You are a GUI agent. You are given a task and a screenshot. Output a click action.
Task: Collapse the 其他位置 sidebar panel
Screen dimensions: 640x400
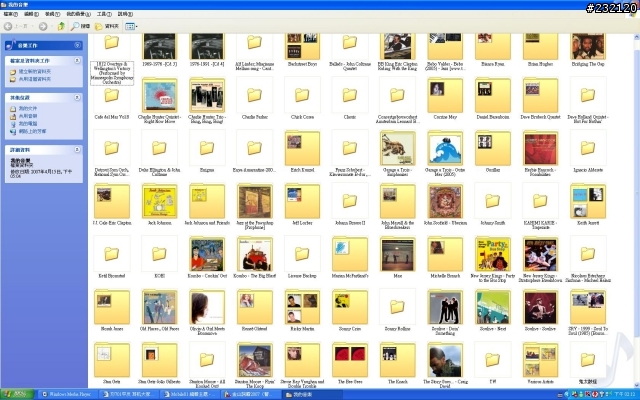click(77, 98)
